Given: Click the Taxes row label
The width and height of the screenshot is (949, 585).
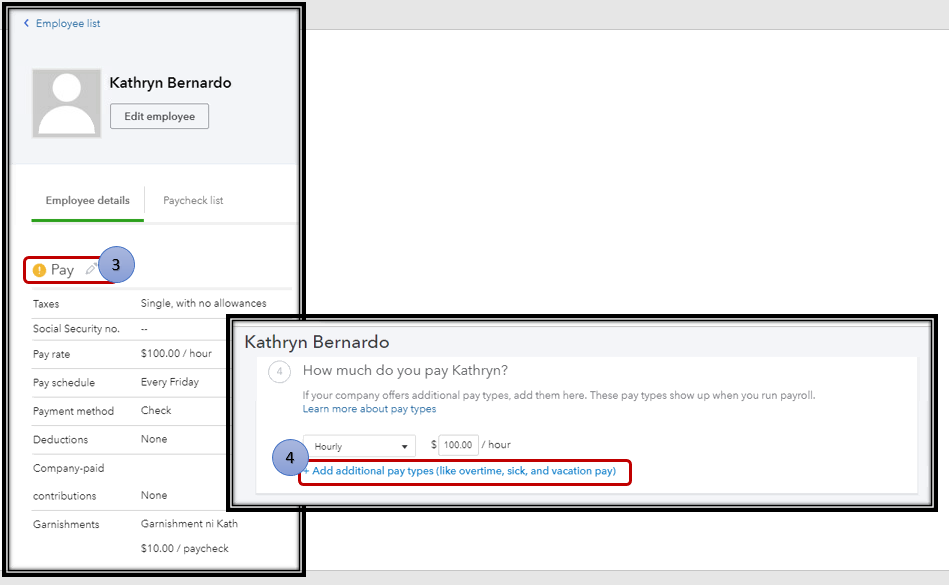Looking at the screenshot, I should (46, 304).
